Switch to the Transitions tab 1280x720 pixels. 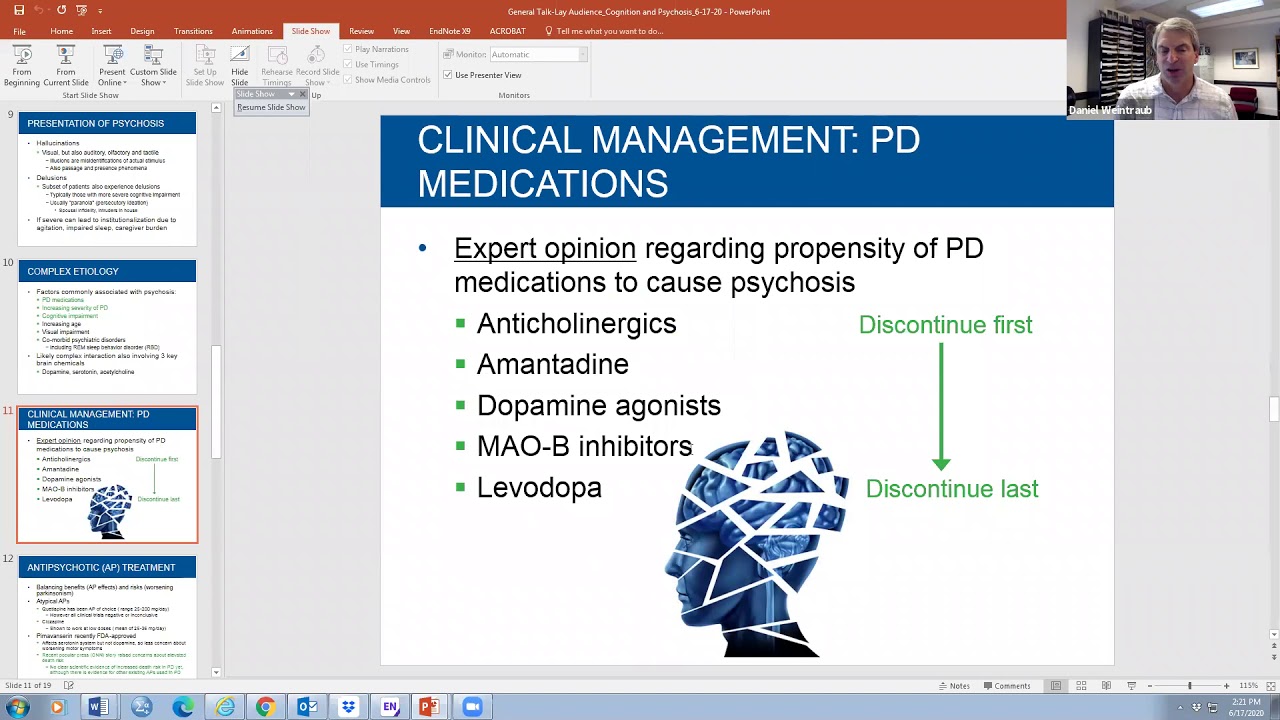(193, 31)
